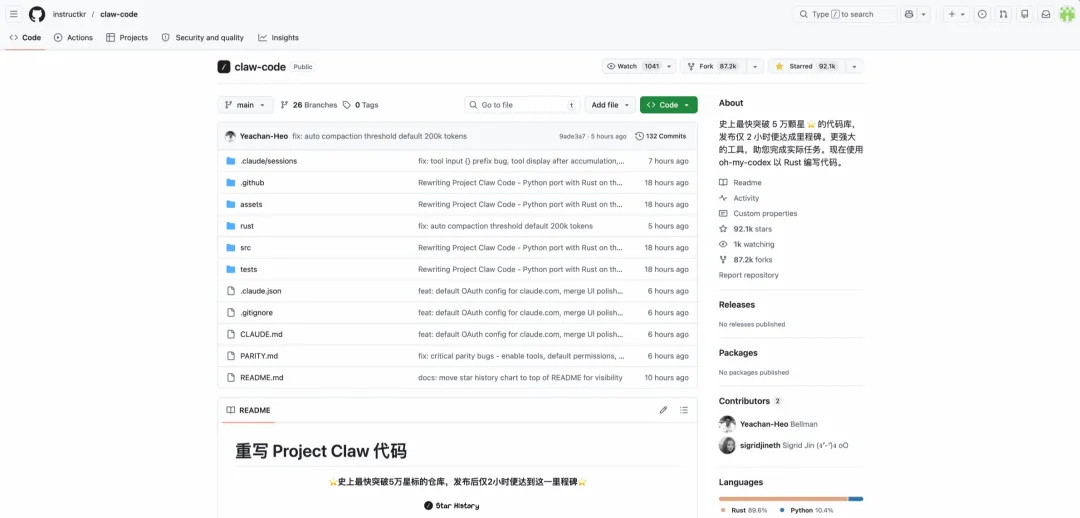Open the hamburger navigation menu
The width and height of the screenshot is (1080, 518).
point(14,14)
